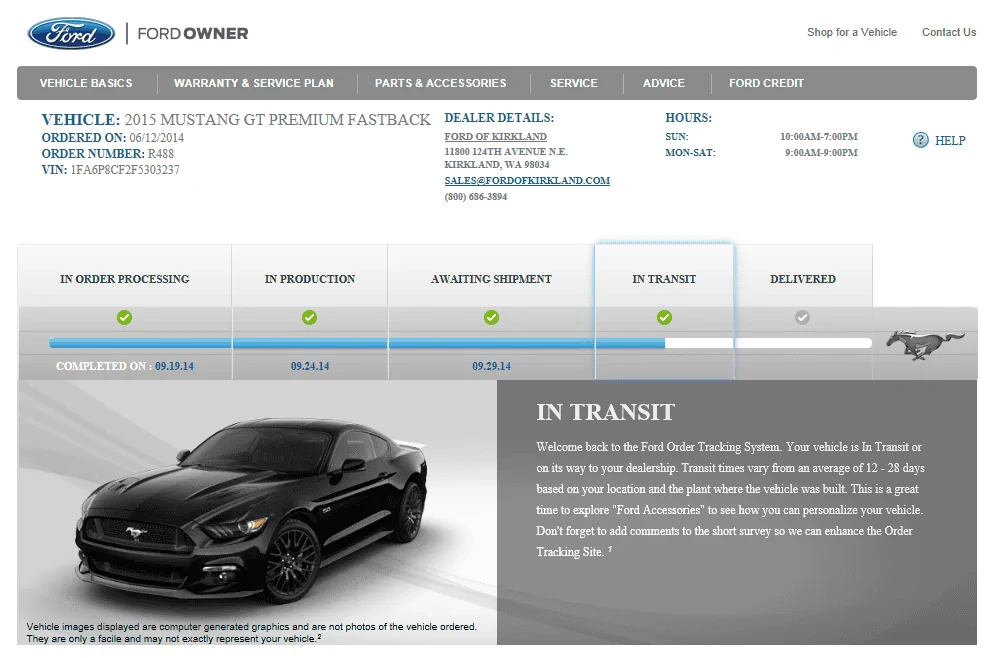Click the green check under In Transit
This screenshot has height=658, width=1008.
pyautogui.click(x=664, y=317)
